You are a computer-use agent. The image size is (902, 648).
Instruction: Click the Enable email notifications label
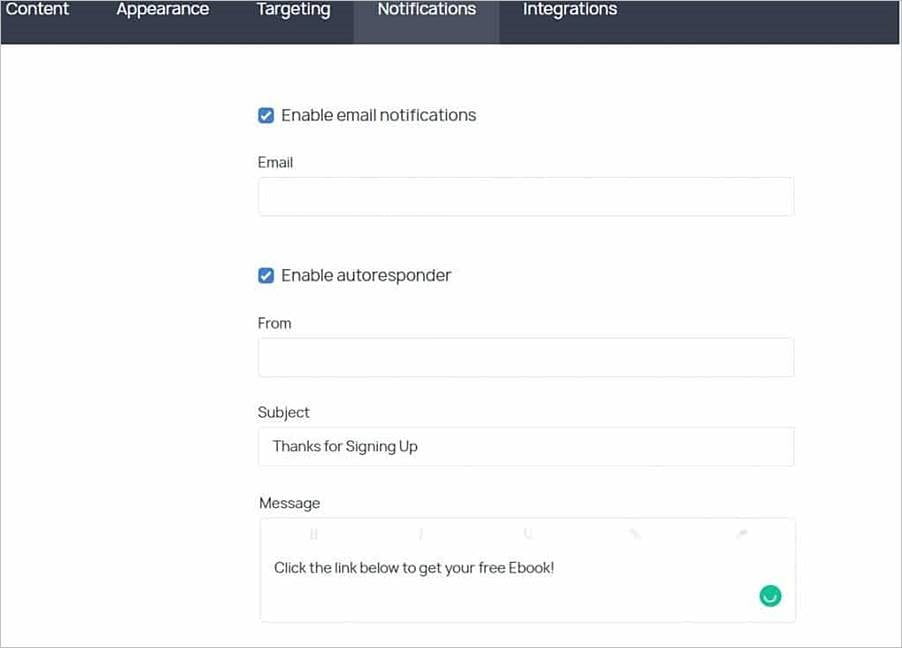[378, 115]
